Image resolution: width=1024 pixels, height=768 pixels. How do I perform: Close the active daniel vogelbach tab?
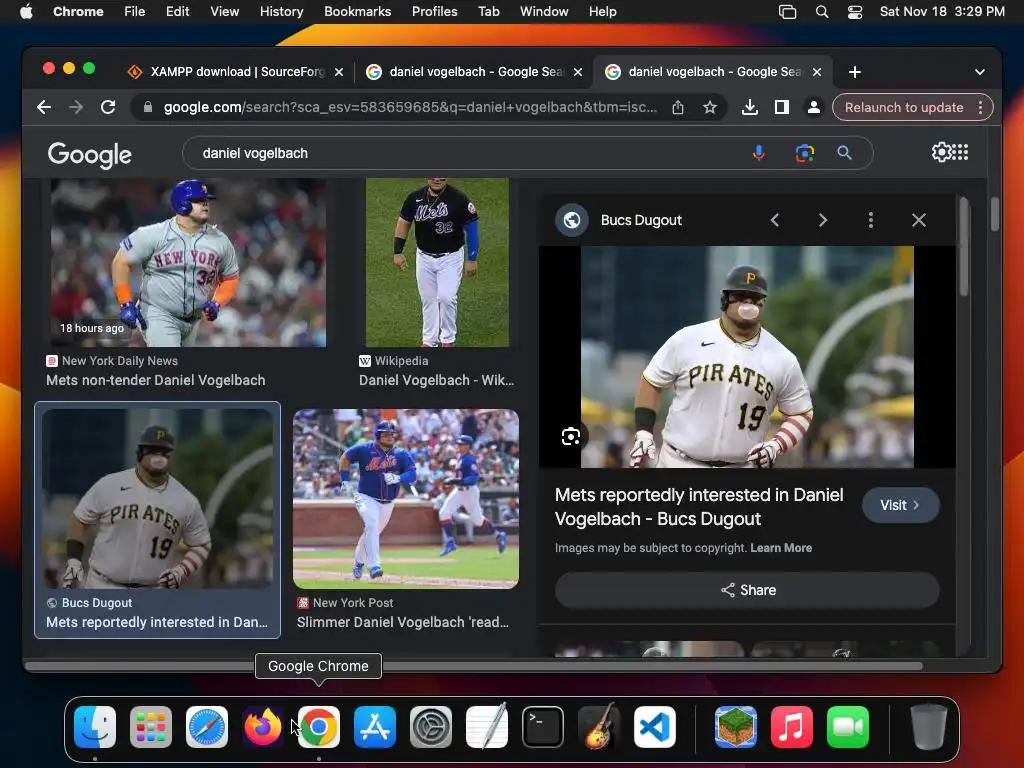(x=817, y=72)
